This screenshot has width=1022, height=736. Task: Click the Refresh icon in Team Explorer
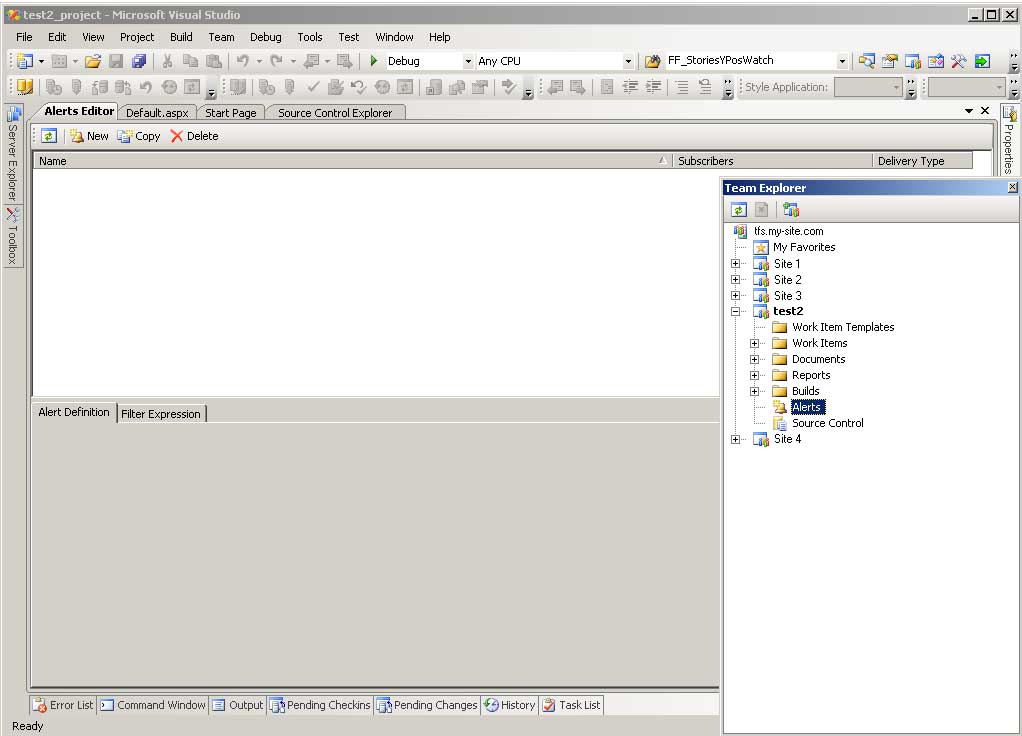tap(738, 210)
